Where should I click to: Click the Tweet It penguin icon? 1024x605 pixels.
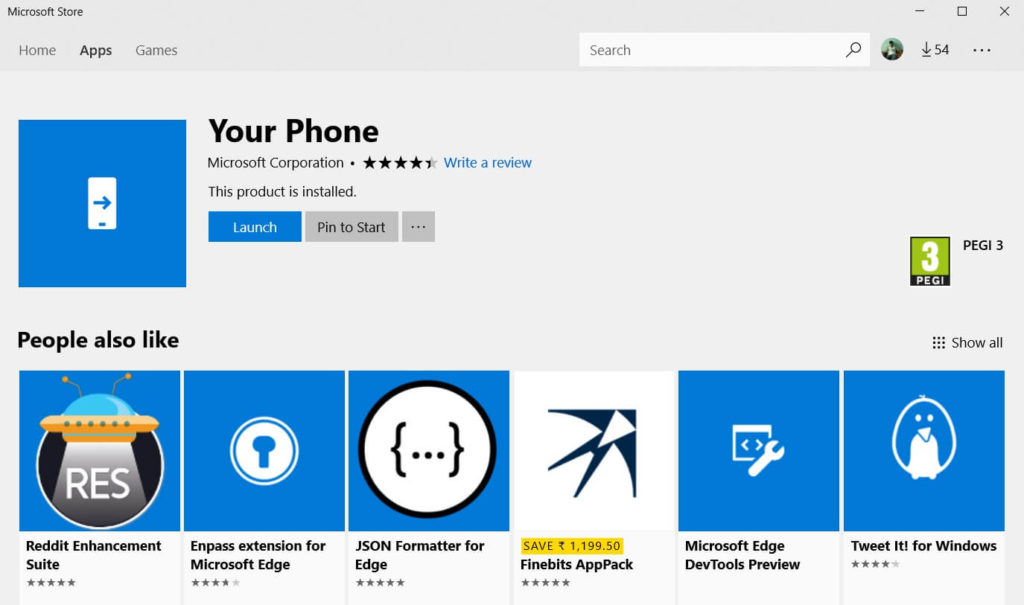(924, 450)
